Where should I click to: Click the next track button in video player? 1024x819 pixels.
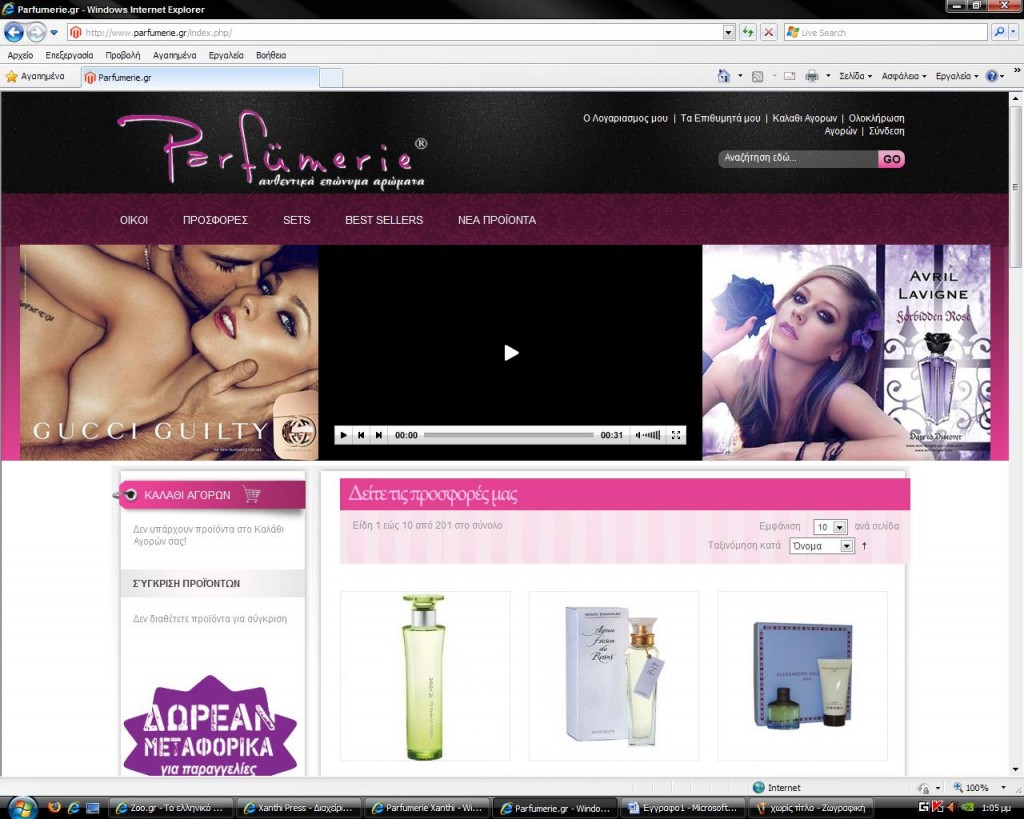point(379,435)
